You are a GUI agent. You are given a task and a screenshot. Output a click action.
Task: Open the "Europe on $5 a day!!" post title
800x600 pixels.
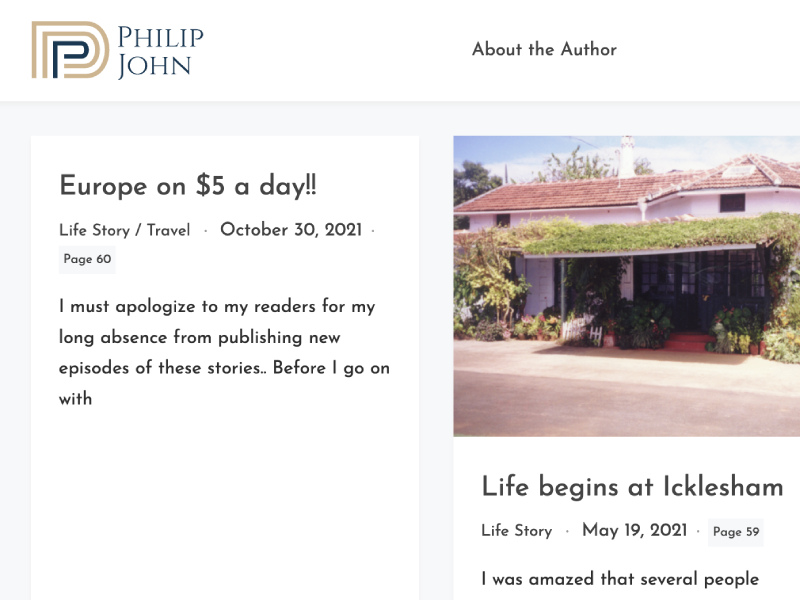pos(188,186)
